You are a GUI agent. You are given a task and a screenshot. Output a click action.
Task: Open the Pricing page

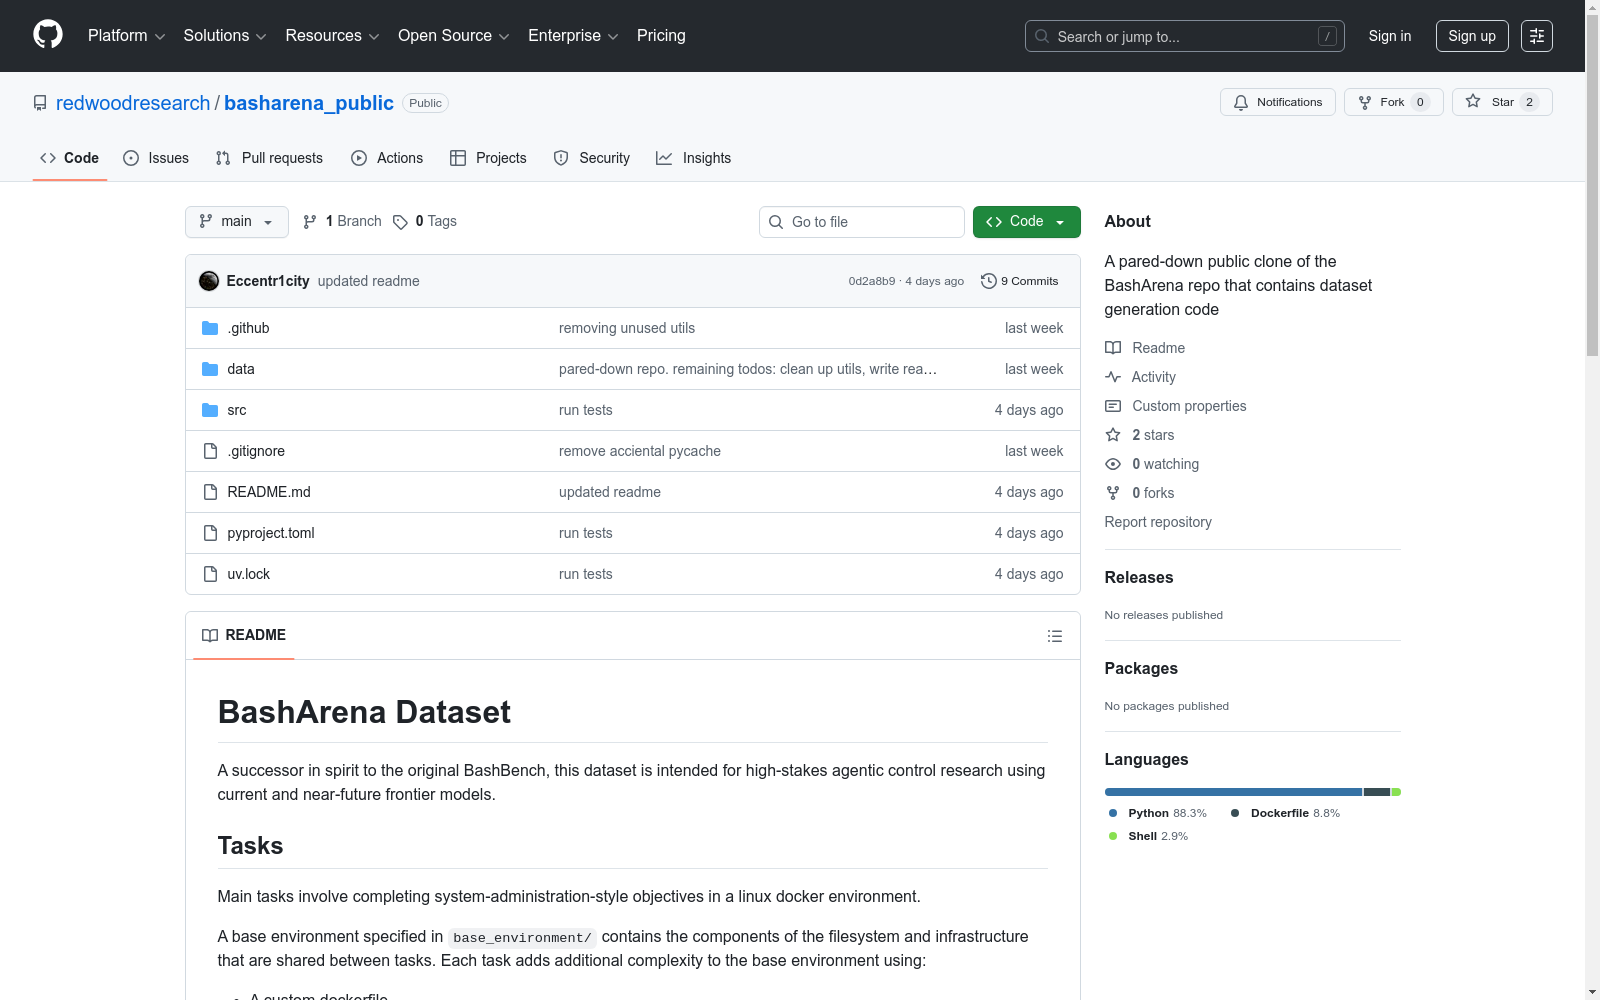click(661, 36)
